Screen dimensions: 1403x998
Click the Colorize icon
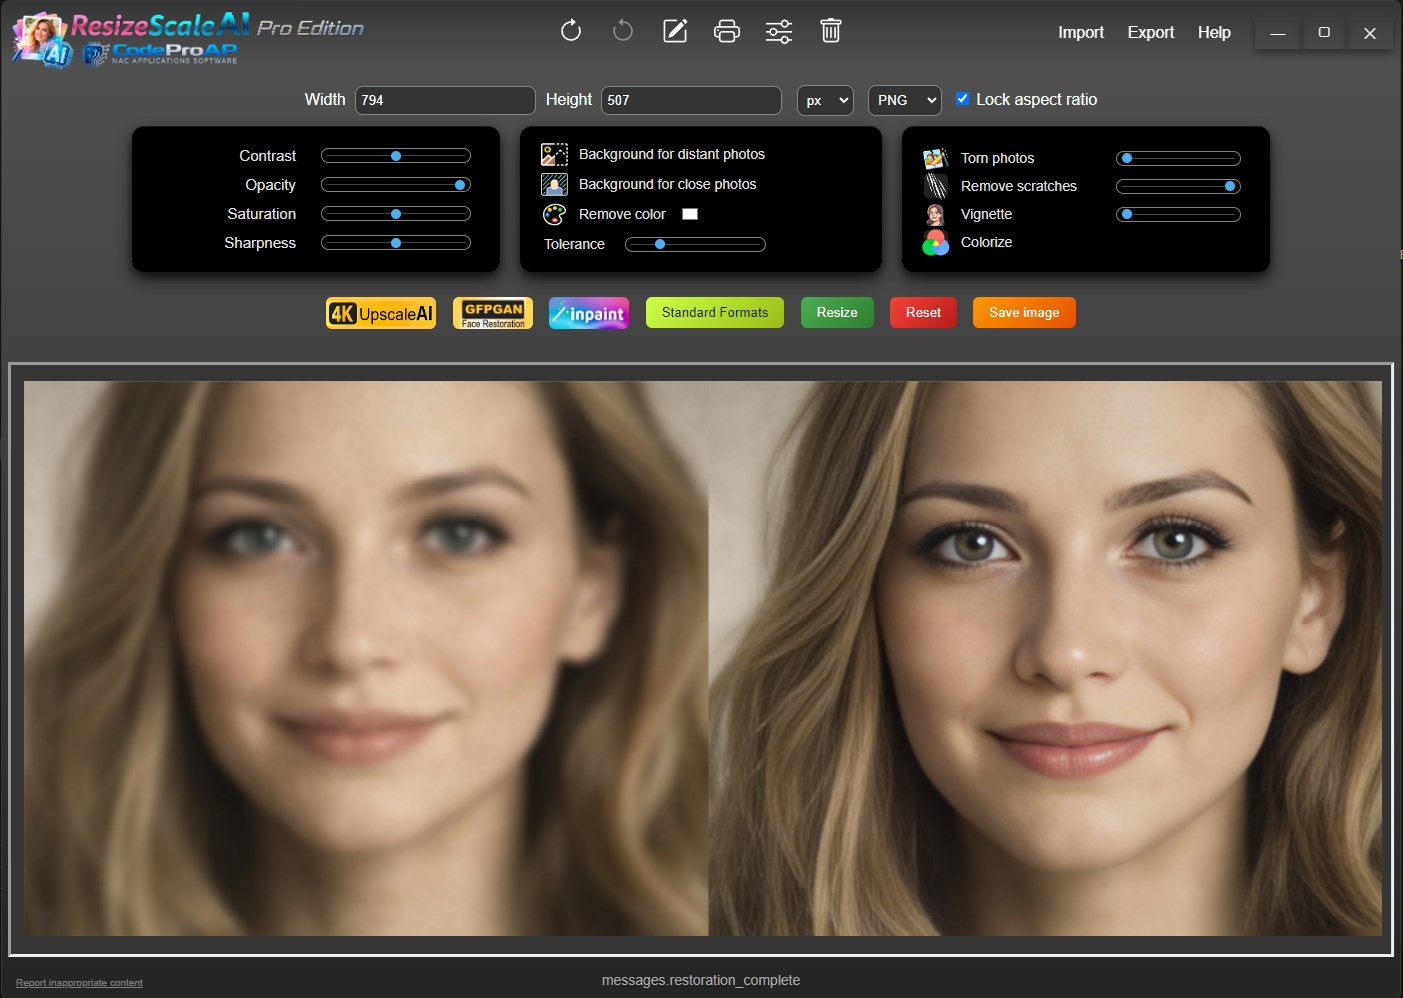(935, 243)
